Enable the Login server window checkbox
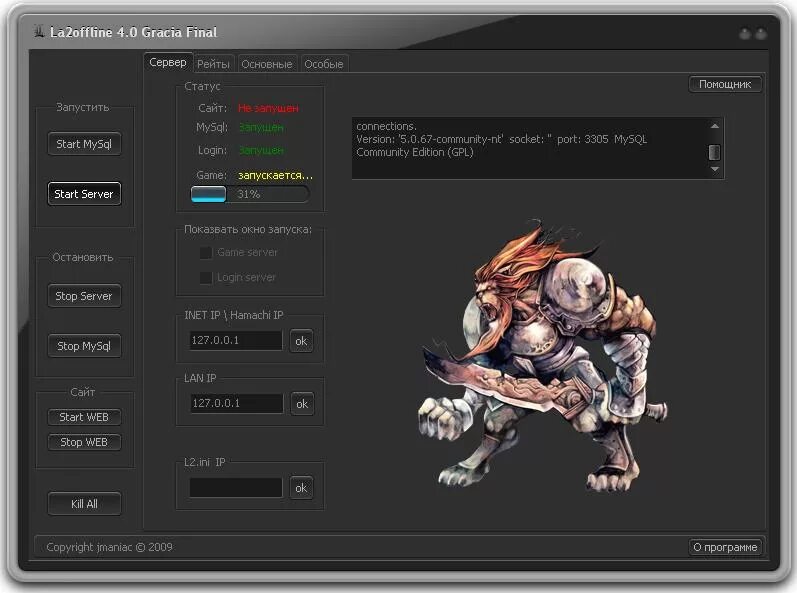797x593 pixels. coord(205,277)
